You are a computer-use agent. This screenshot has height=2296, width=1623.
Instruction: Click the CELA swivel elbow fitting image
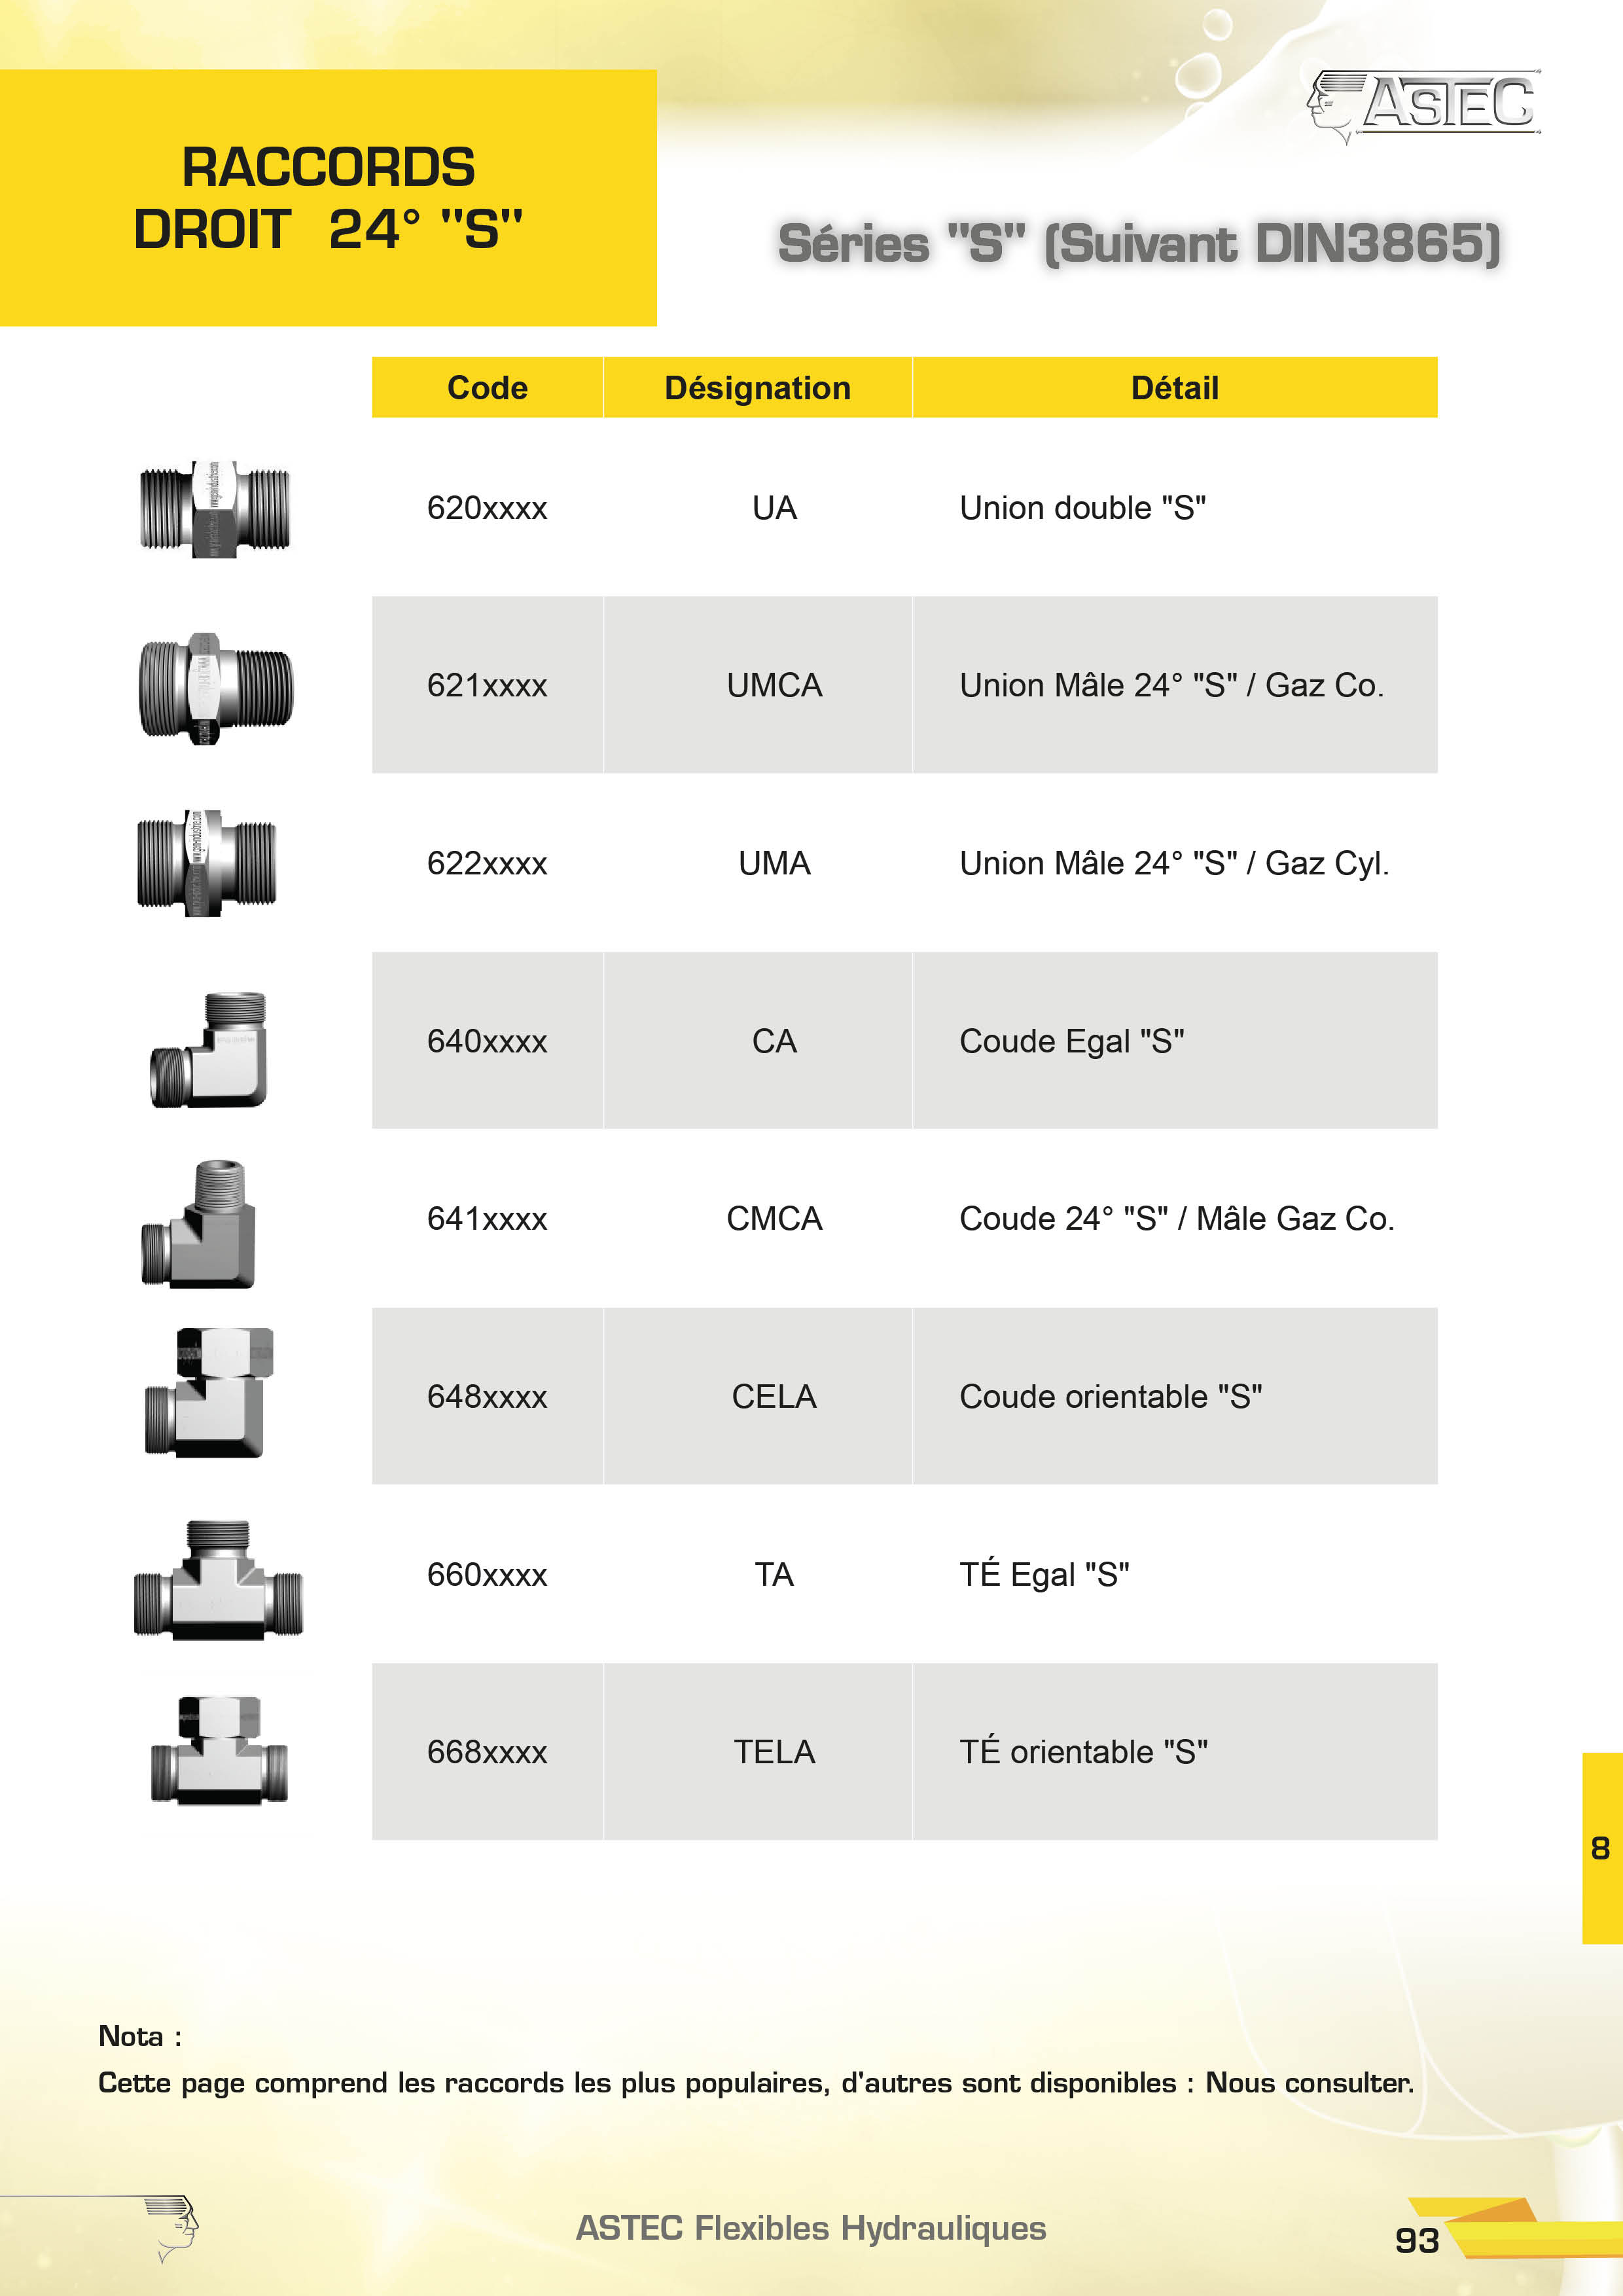(x=209, y=1393)
